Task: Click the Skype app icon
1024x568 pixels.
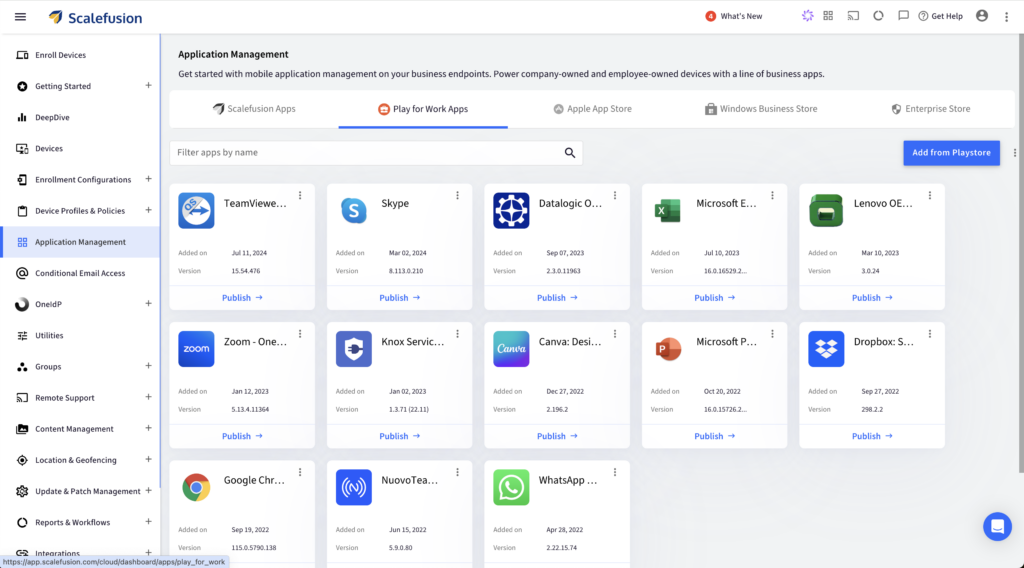Action: coord(354,210)
